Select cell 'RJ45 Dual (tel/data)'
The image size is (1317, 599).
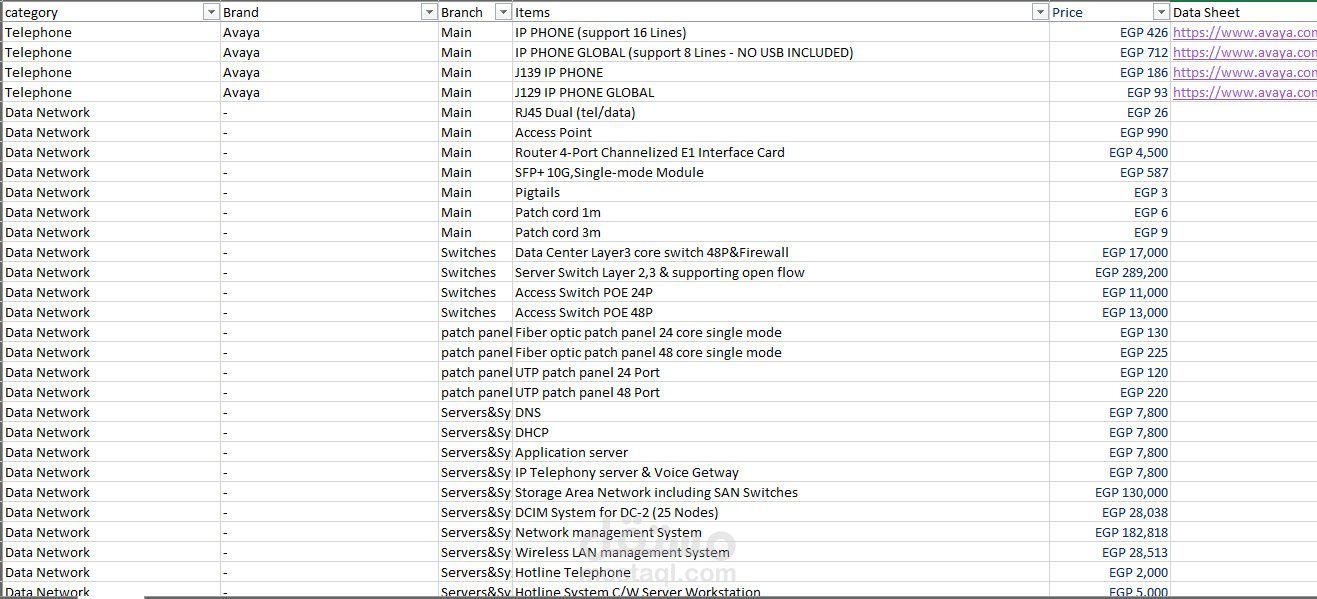pos(781,112)
